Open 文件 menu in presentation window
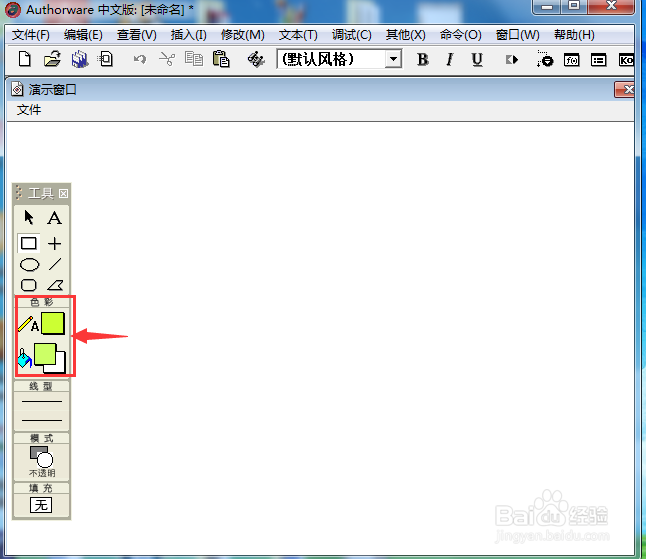646x559 pixels. [x=29, y=110]
